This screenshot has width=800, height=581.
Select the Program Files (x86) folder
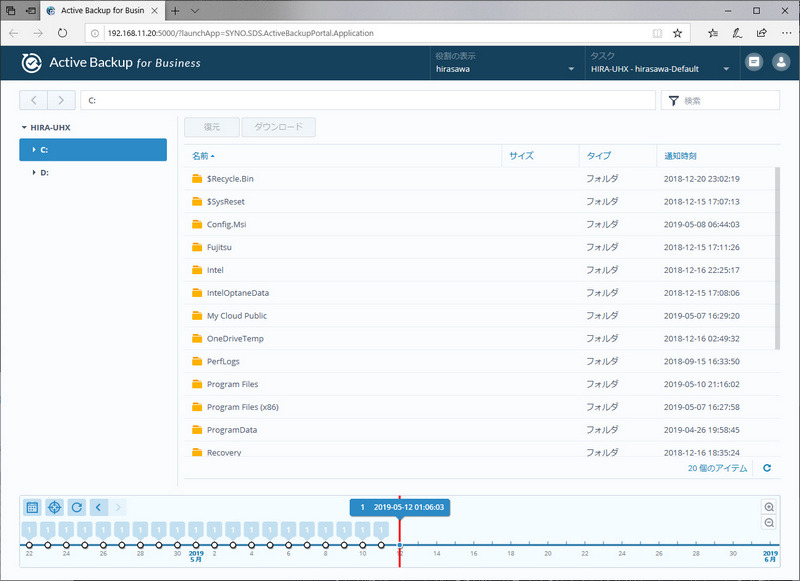tap(480, 407)
